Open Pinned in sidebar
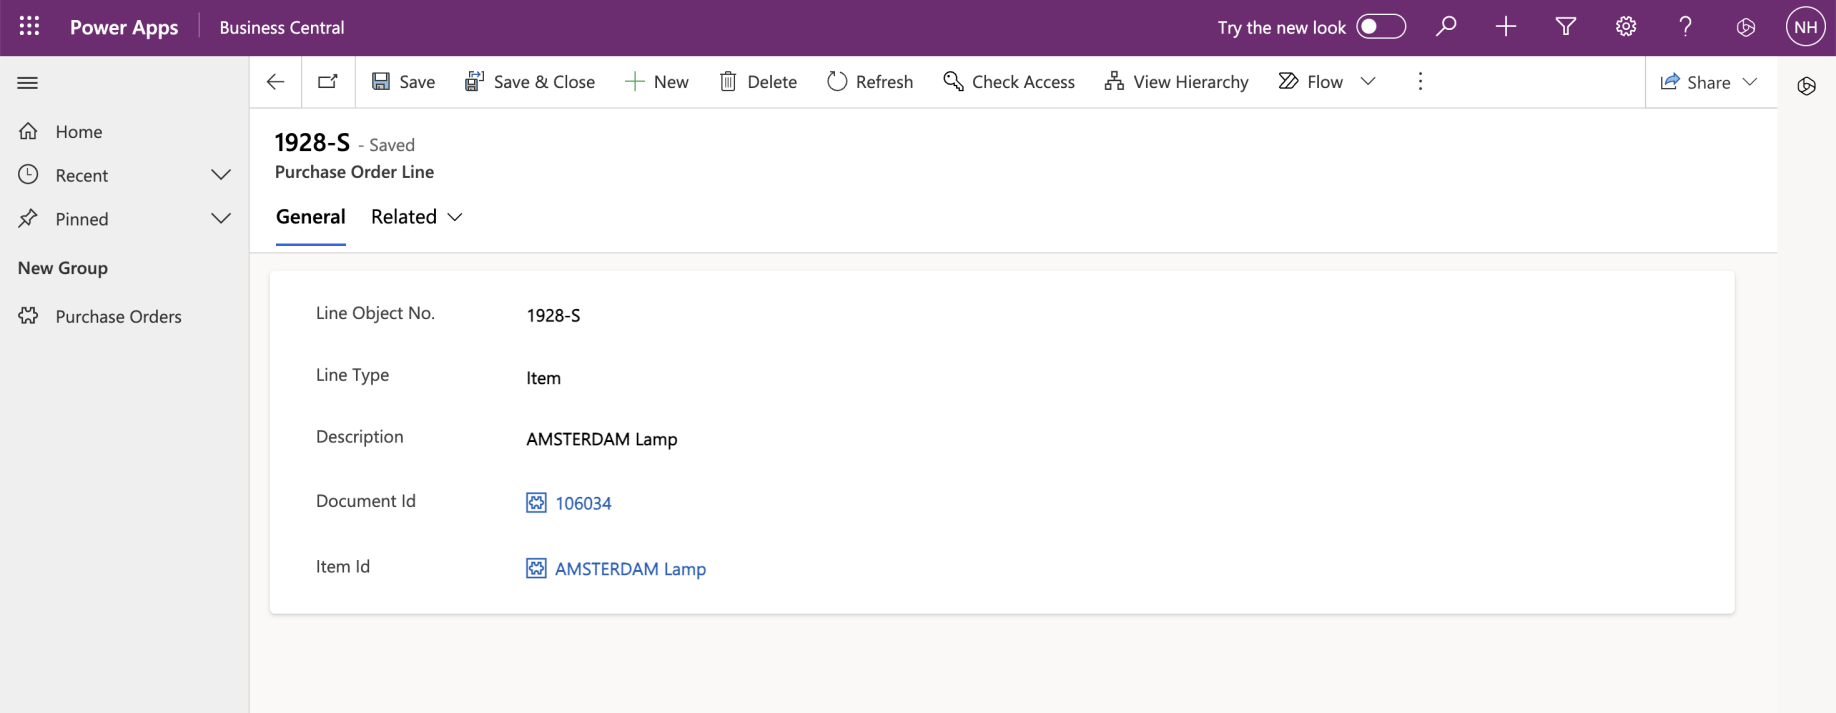The width and height of the screenshot is (1836, 713). coord(82,219)
